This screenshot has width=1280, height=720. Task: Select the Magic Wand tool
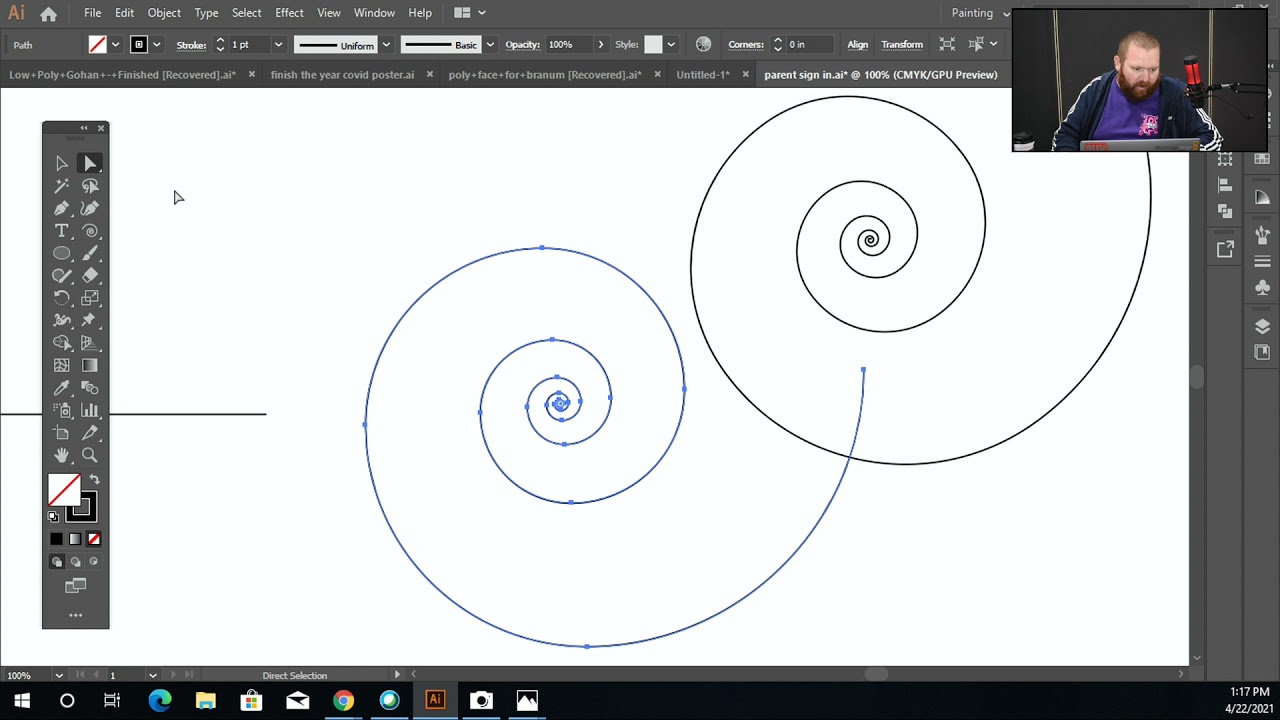coord(61,186)
